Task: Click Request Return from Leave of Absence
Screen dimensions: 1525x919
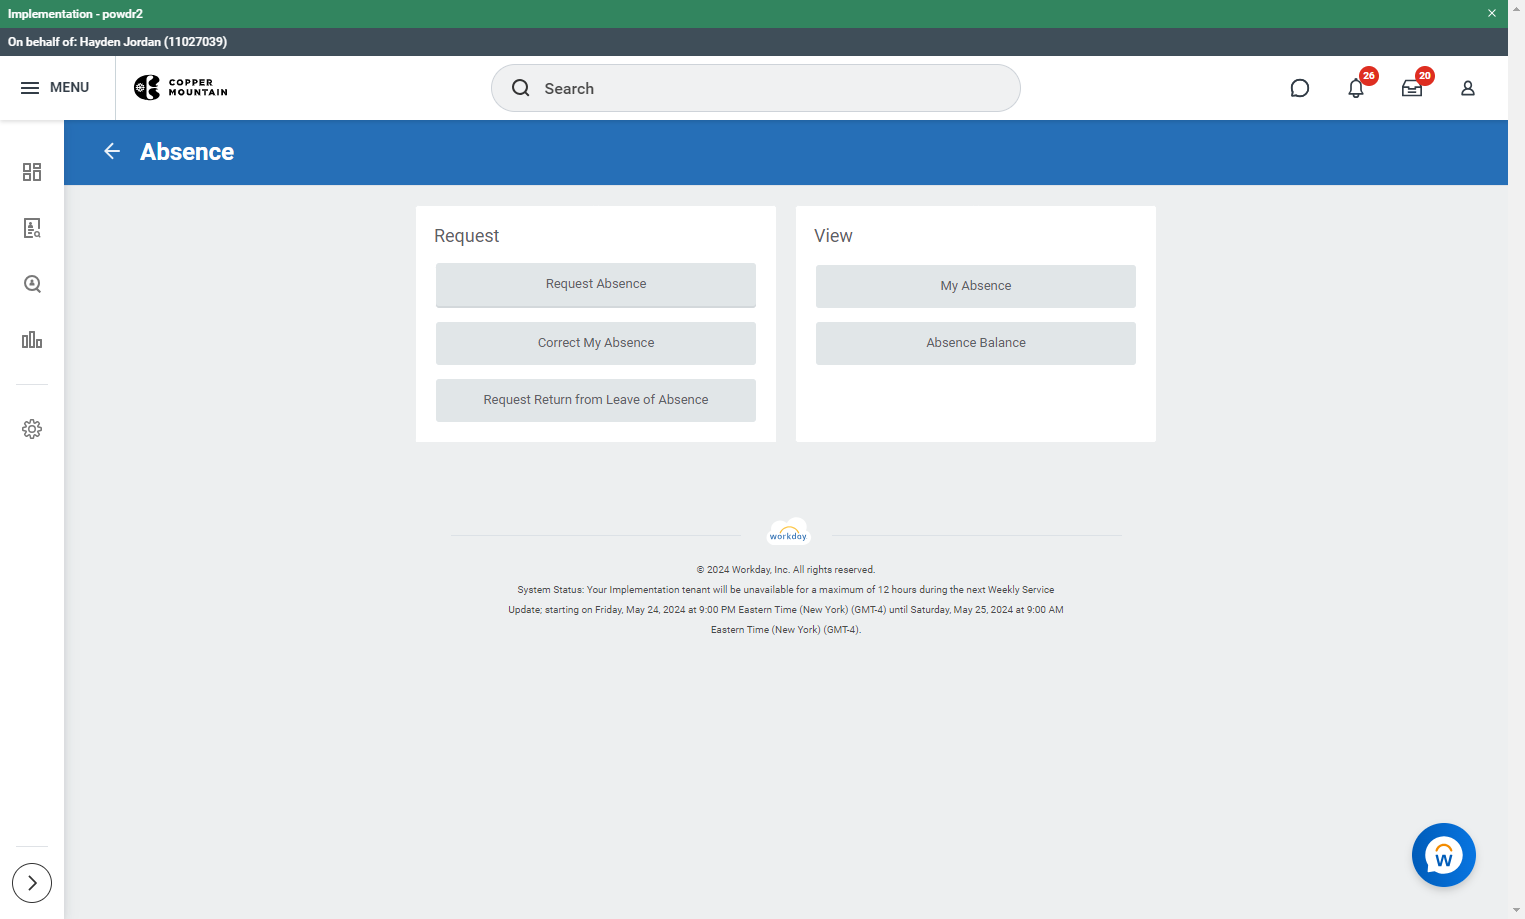Action: [596, 400]
